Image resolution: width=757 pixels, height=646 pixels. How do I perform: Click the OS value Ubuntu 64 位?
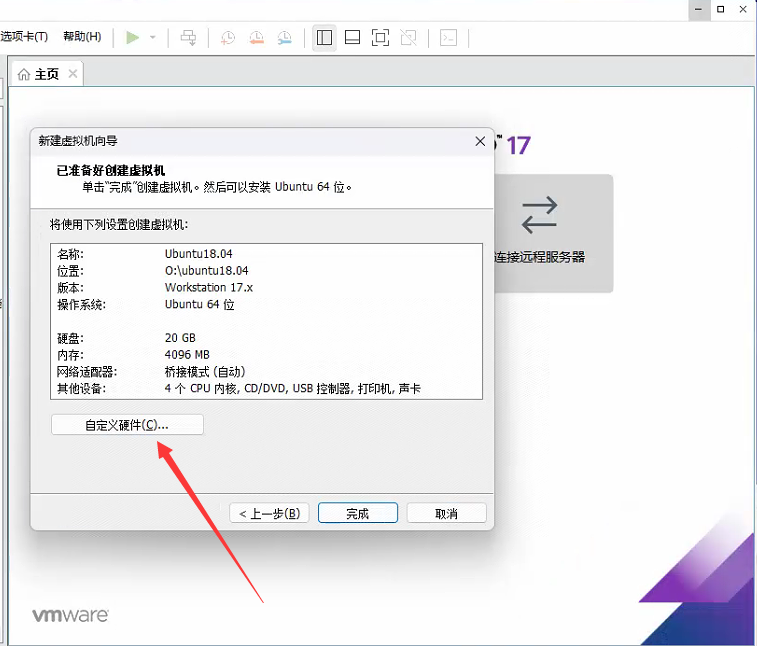[x=199, y=305]
